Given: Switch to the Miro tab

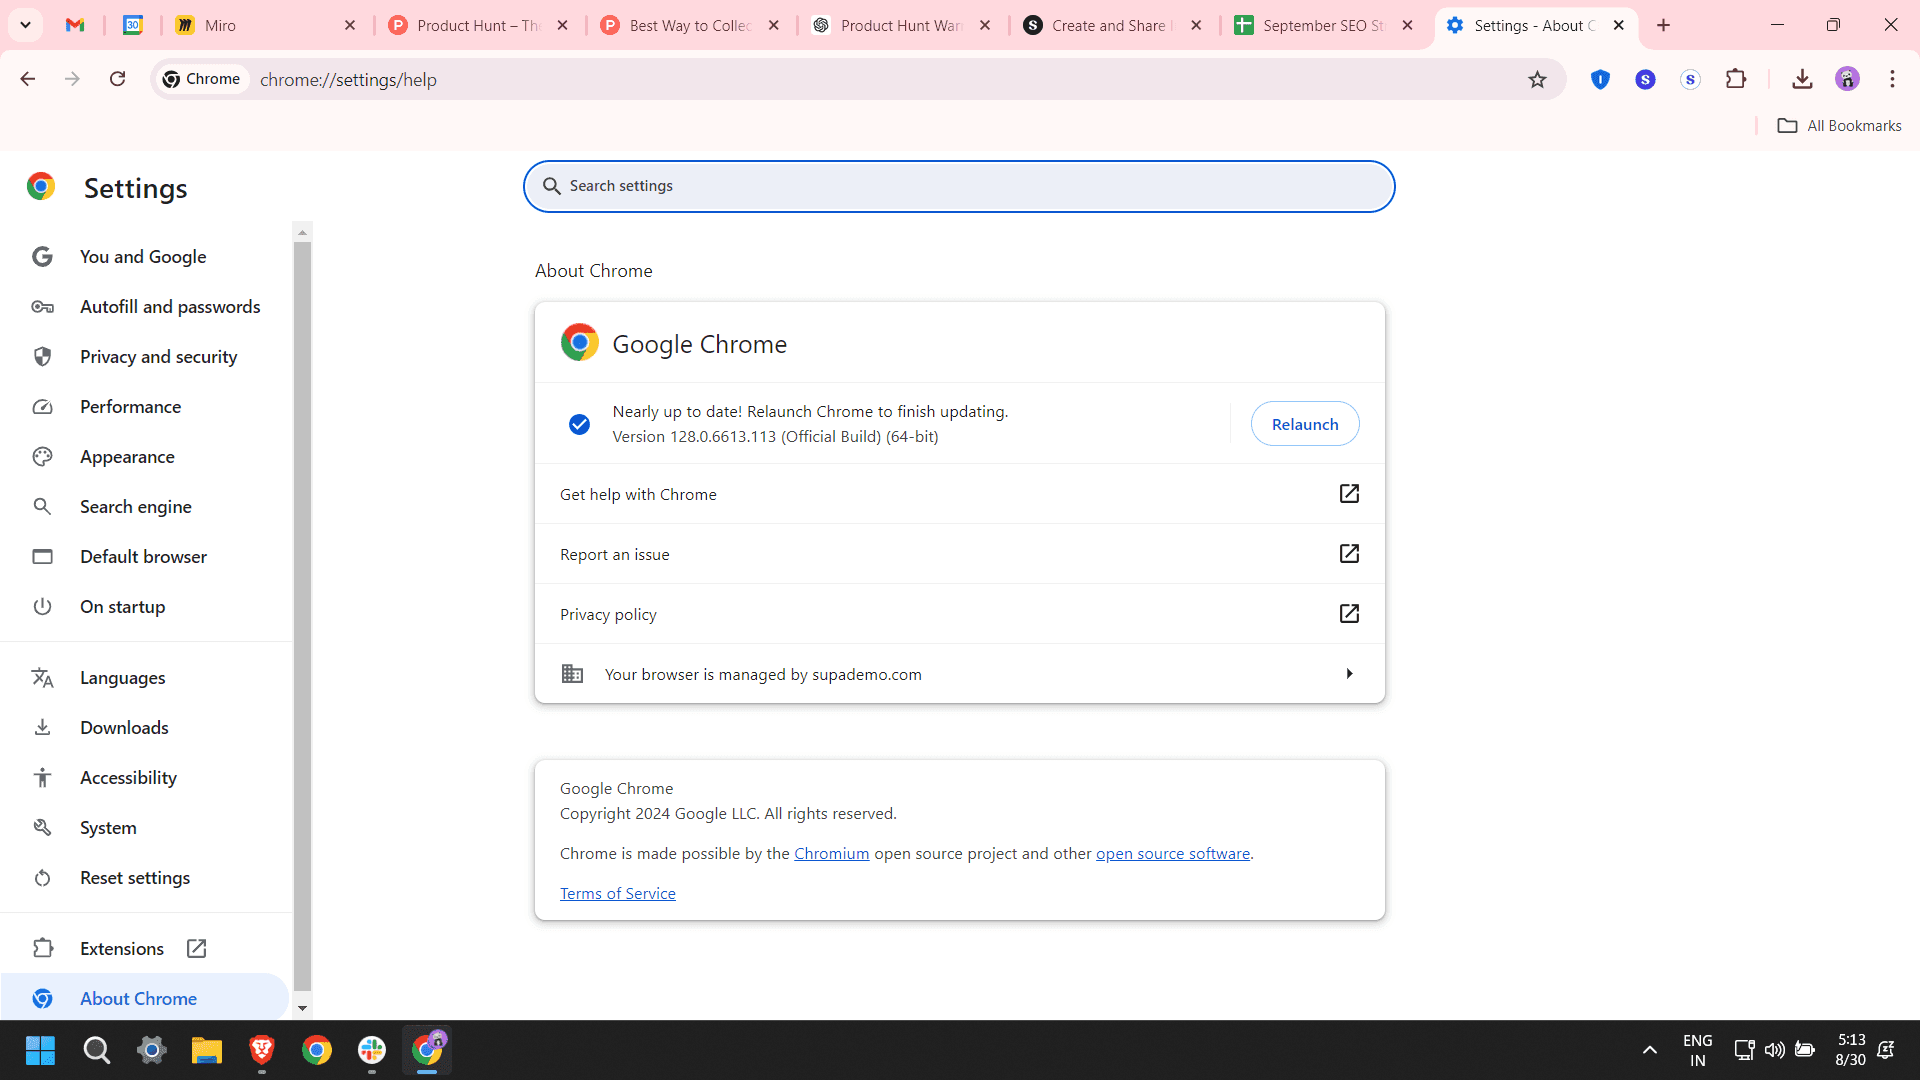Looking at the screenshot, I should coord(240,25).
